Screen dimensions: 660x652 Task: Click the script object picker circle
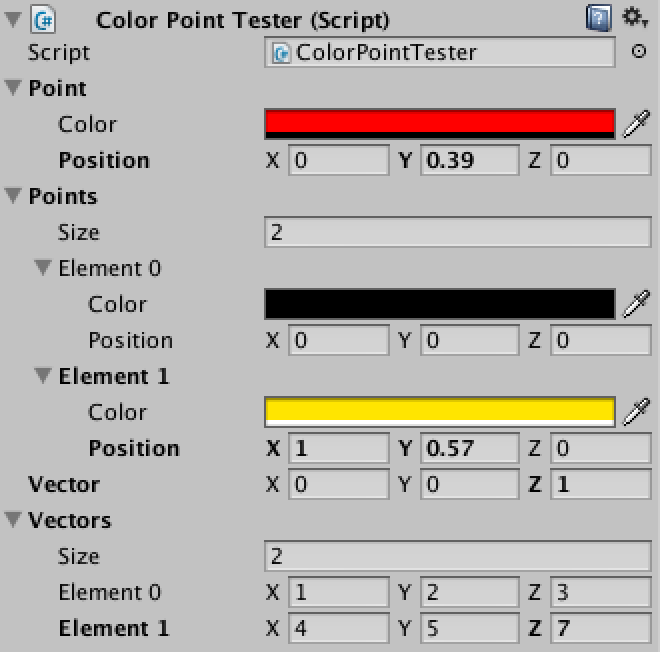pyautogui.click(x=639, y=52)
